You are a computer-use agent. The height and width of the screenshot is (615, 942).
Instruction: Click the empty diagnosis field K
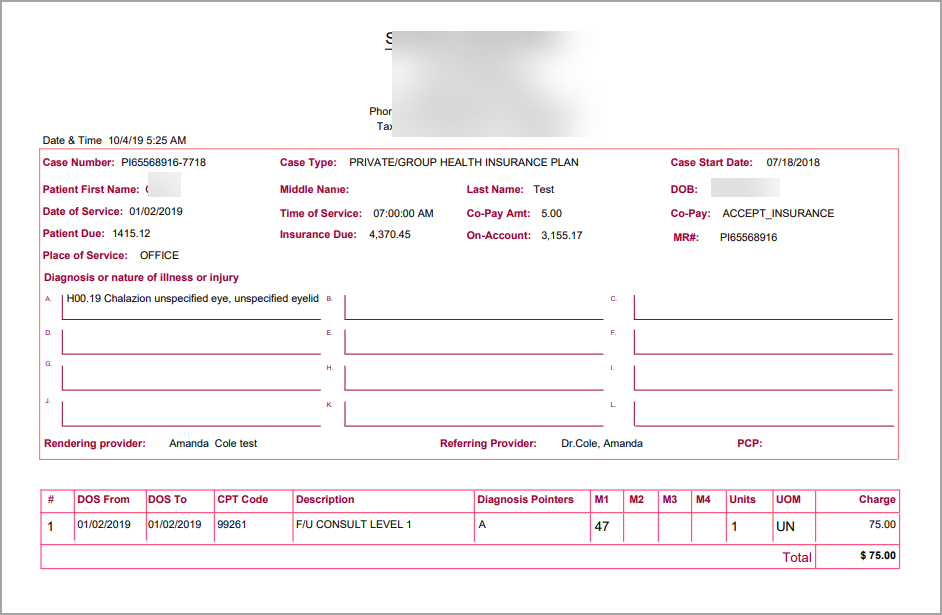[473, 414]
